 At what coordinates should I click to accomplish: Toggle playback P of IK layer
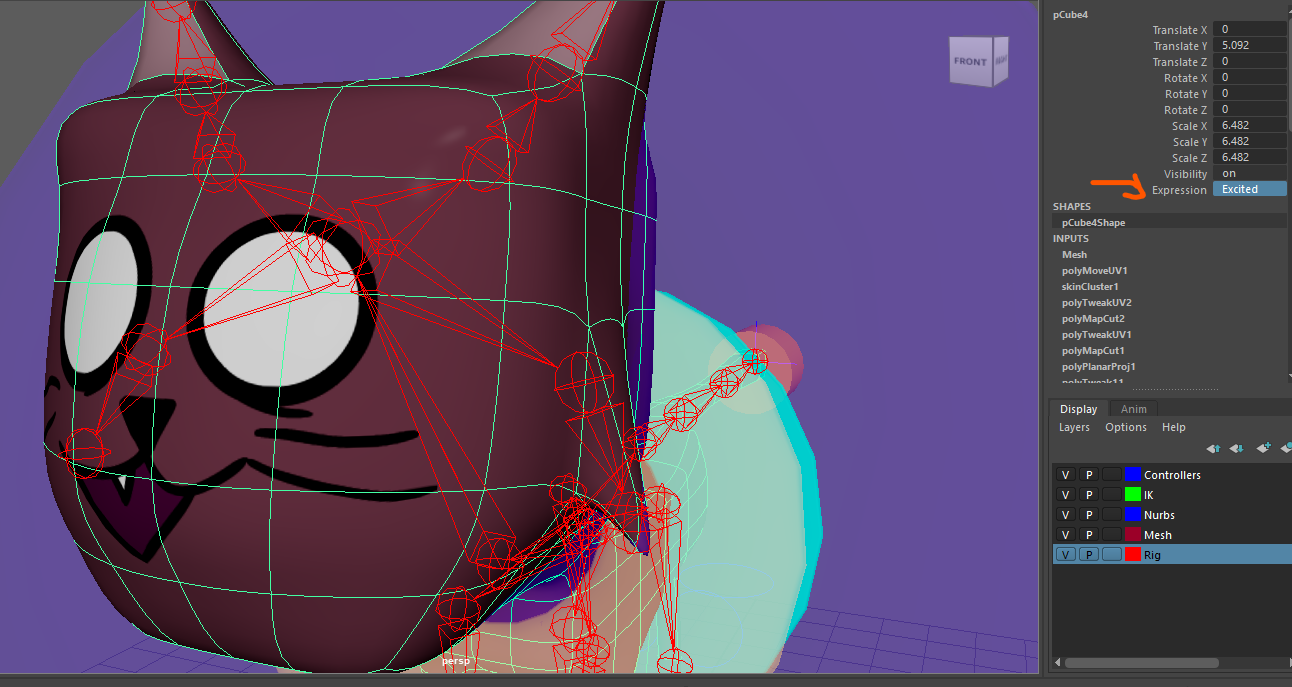click(1088, 495)
